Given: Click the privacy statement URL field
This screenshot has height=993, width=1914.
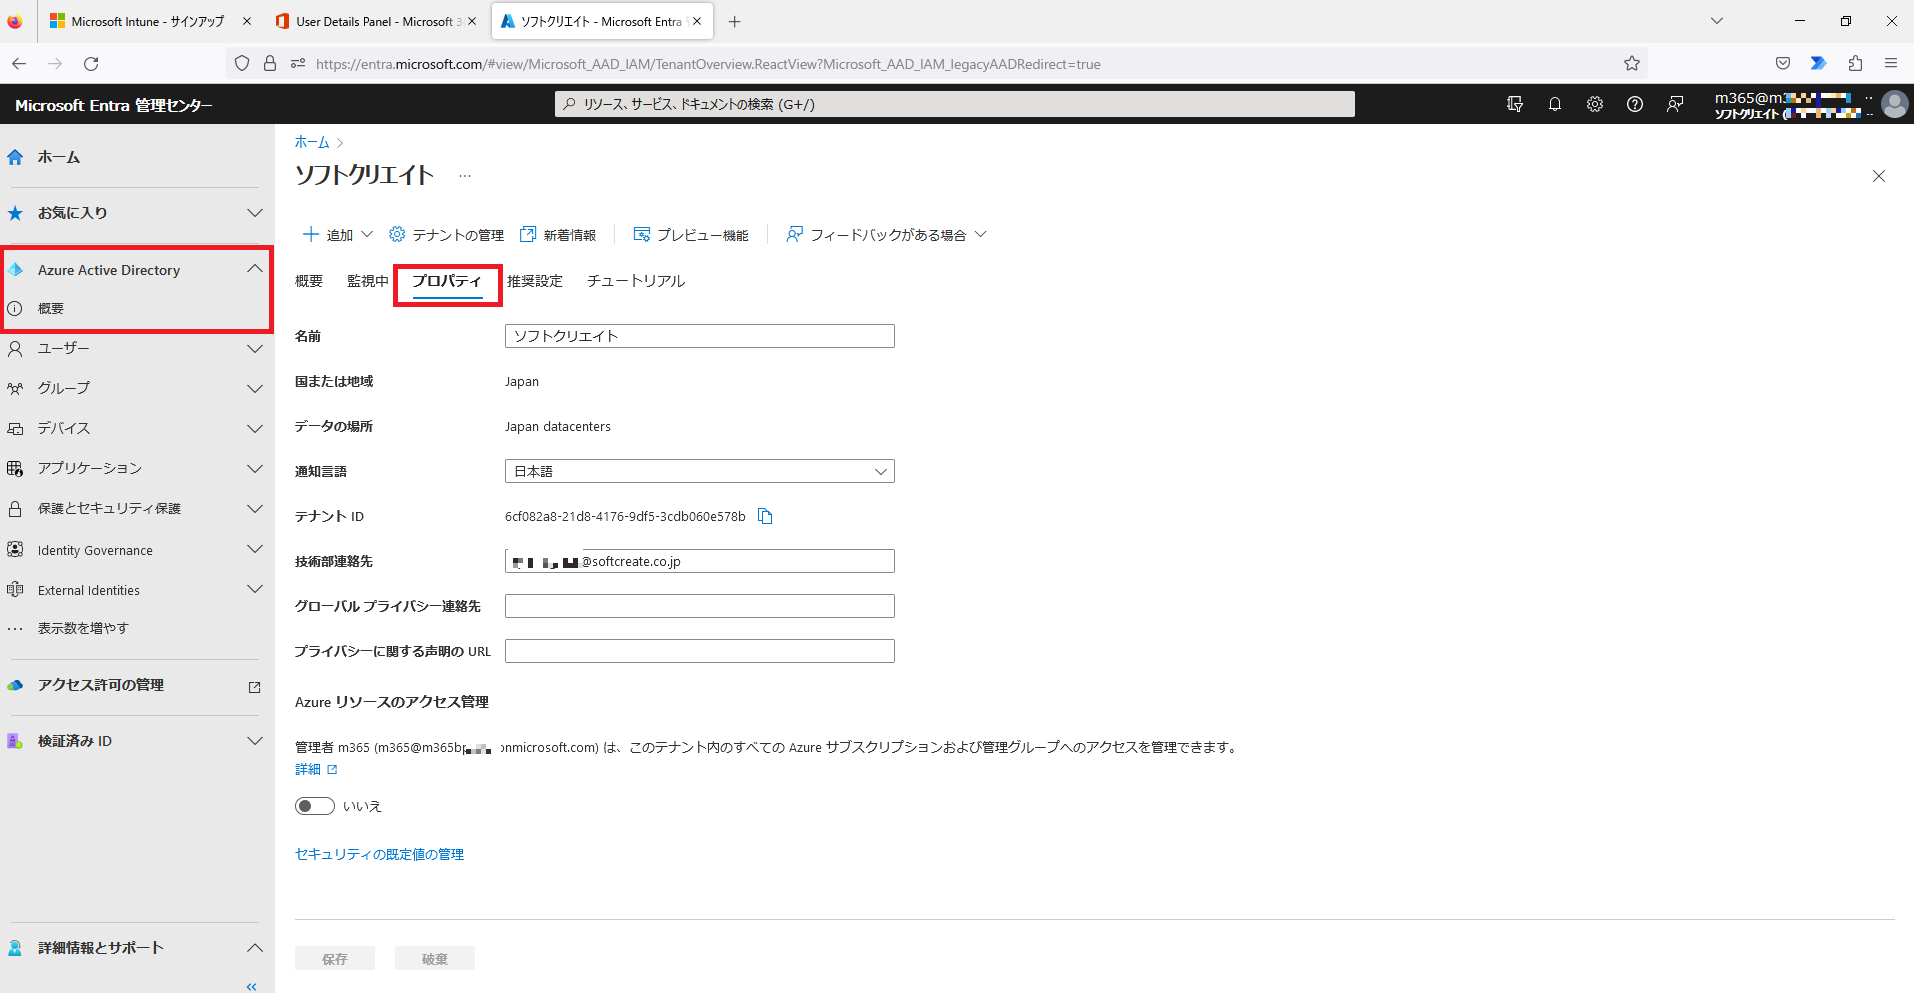Looking at the screenshot, I should point(700,651).
